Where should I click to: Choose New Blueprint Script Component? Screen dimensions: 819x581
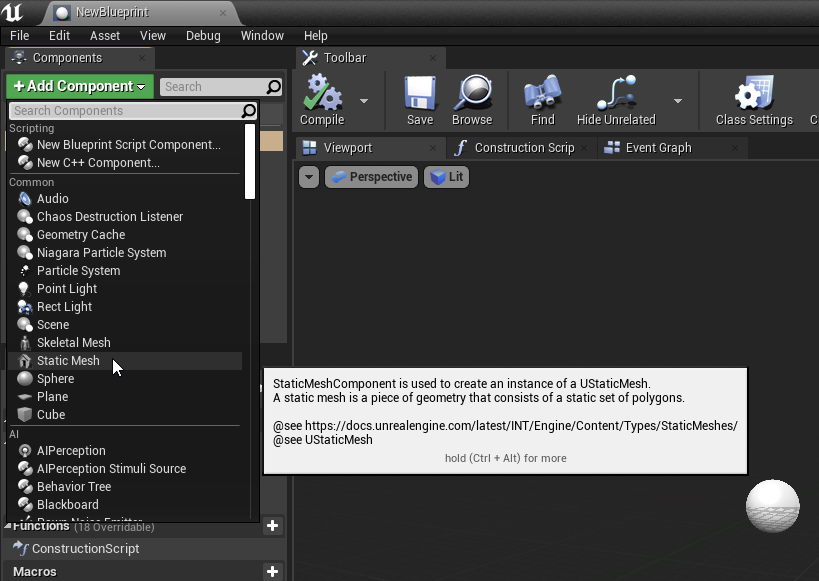125,145
